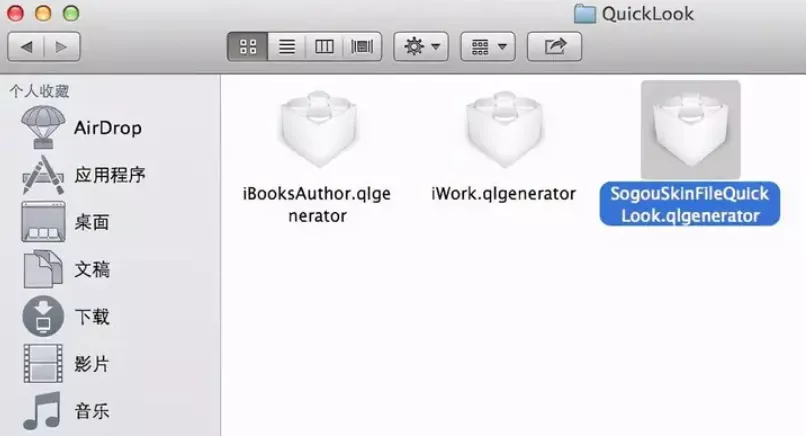Click the 音乐 music note icon

point(42,411)
